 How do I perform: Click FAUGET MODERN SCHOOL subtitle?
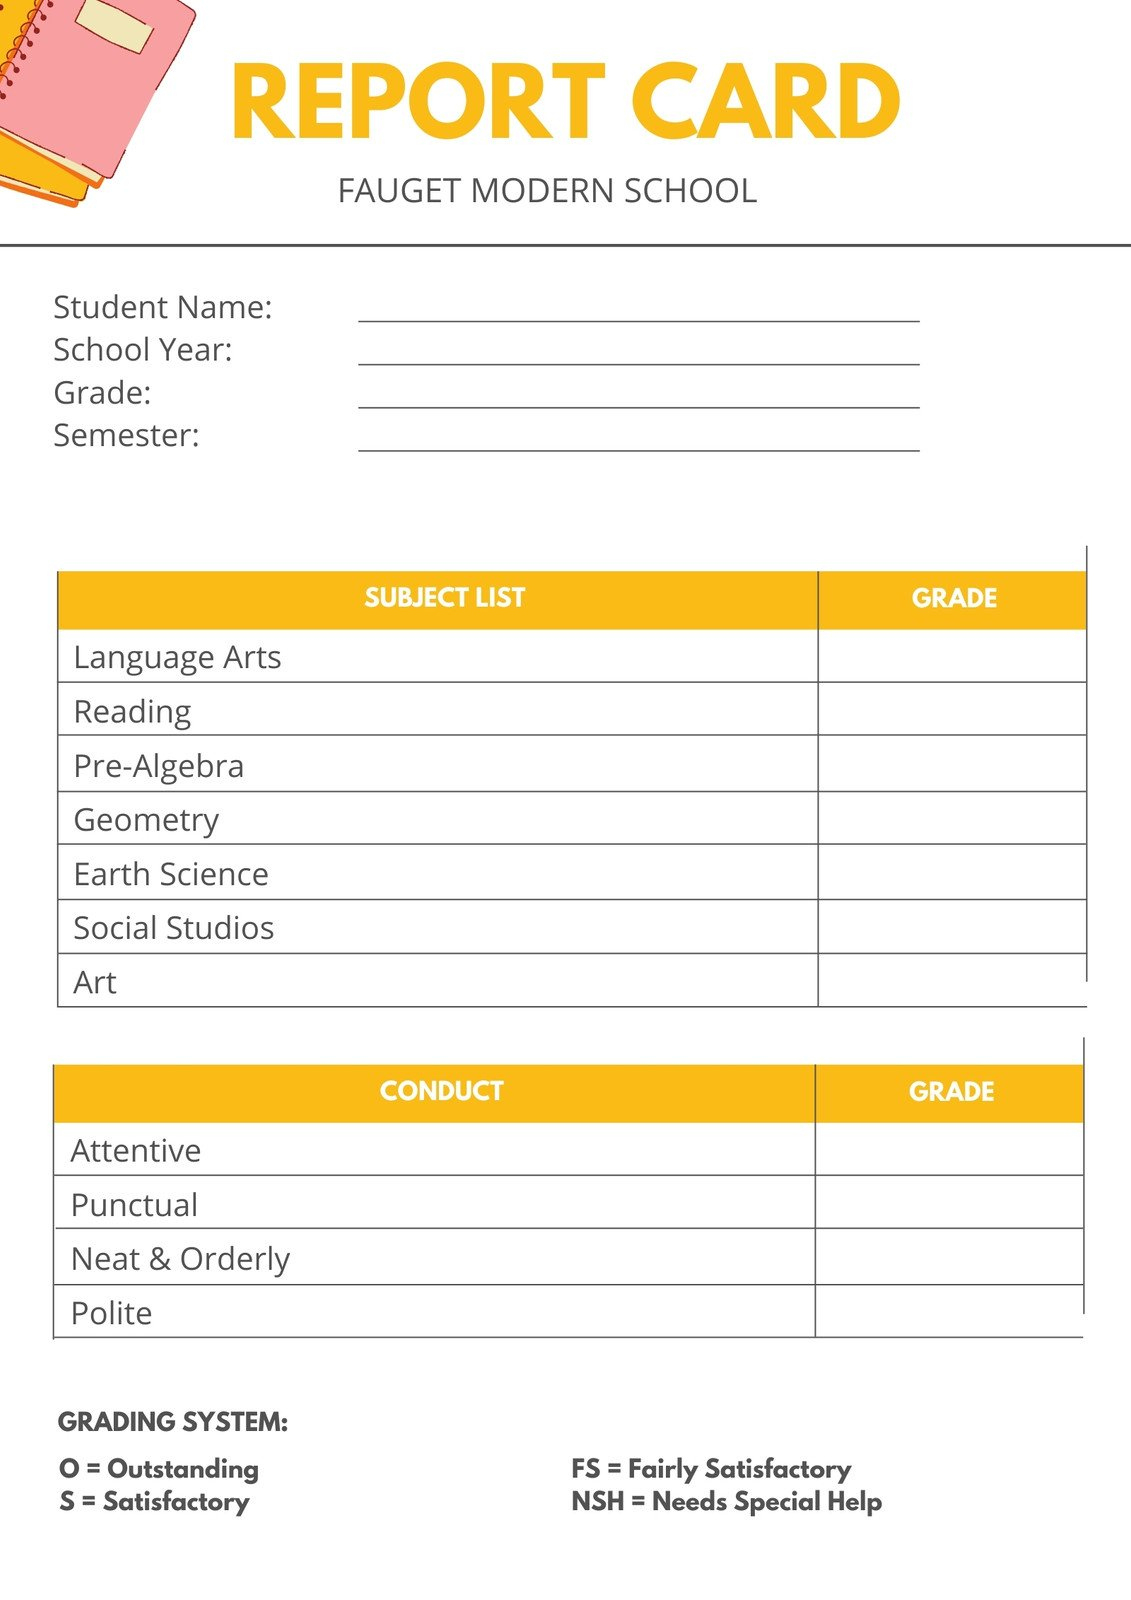pos(547,191)
